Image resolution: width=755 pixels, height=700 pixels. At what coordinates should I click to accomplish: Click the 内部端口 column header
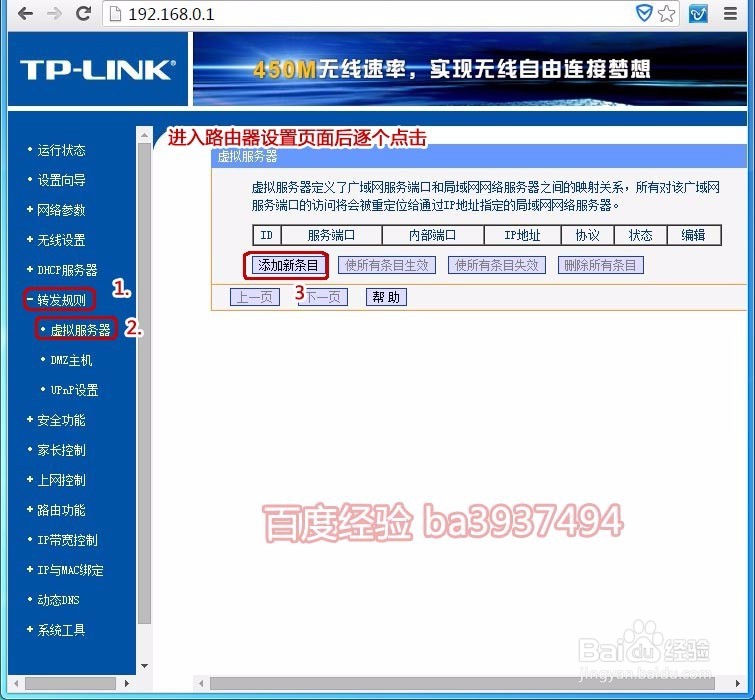click(433, 235)
